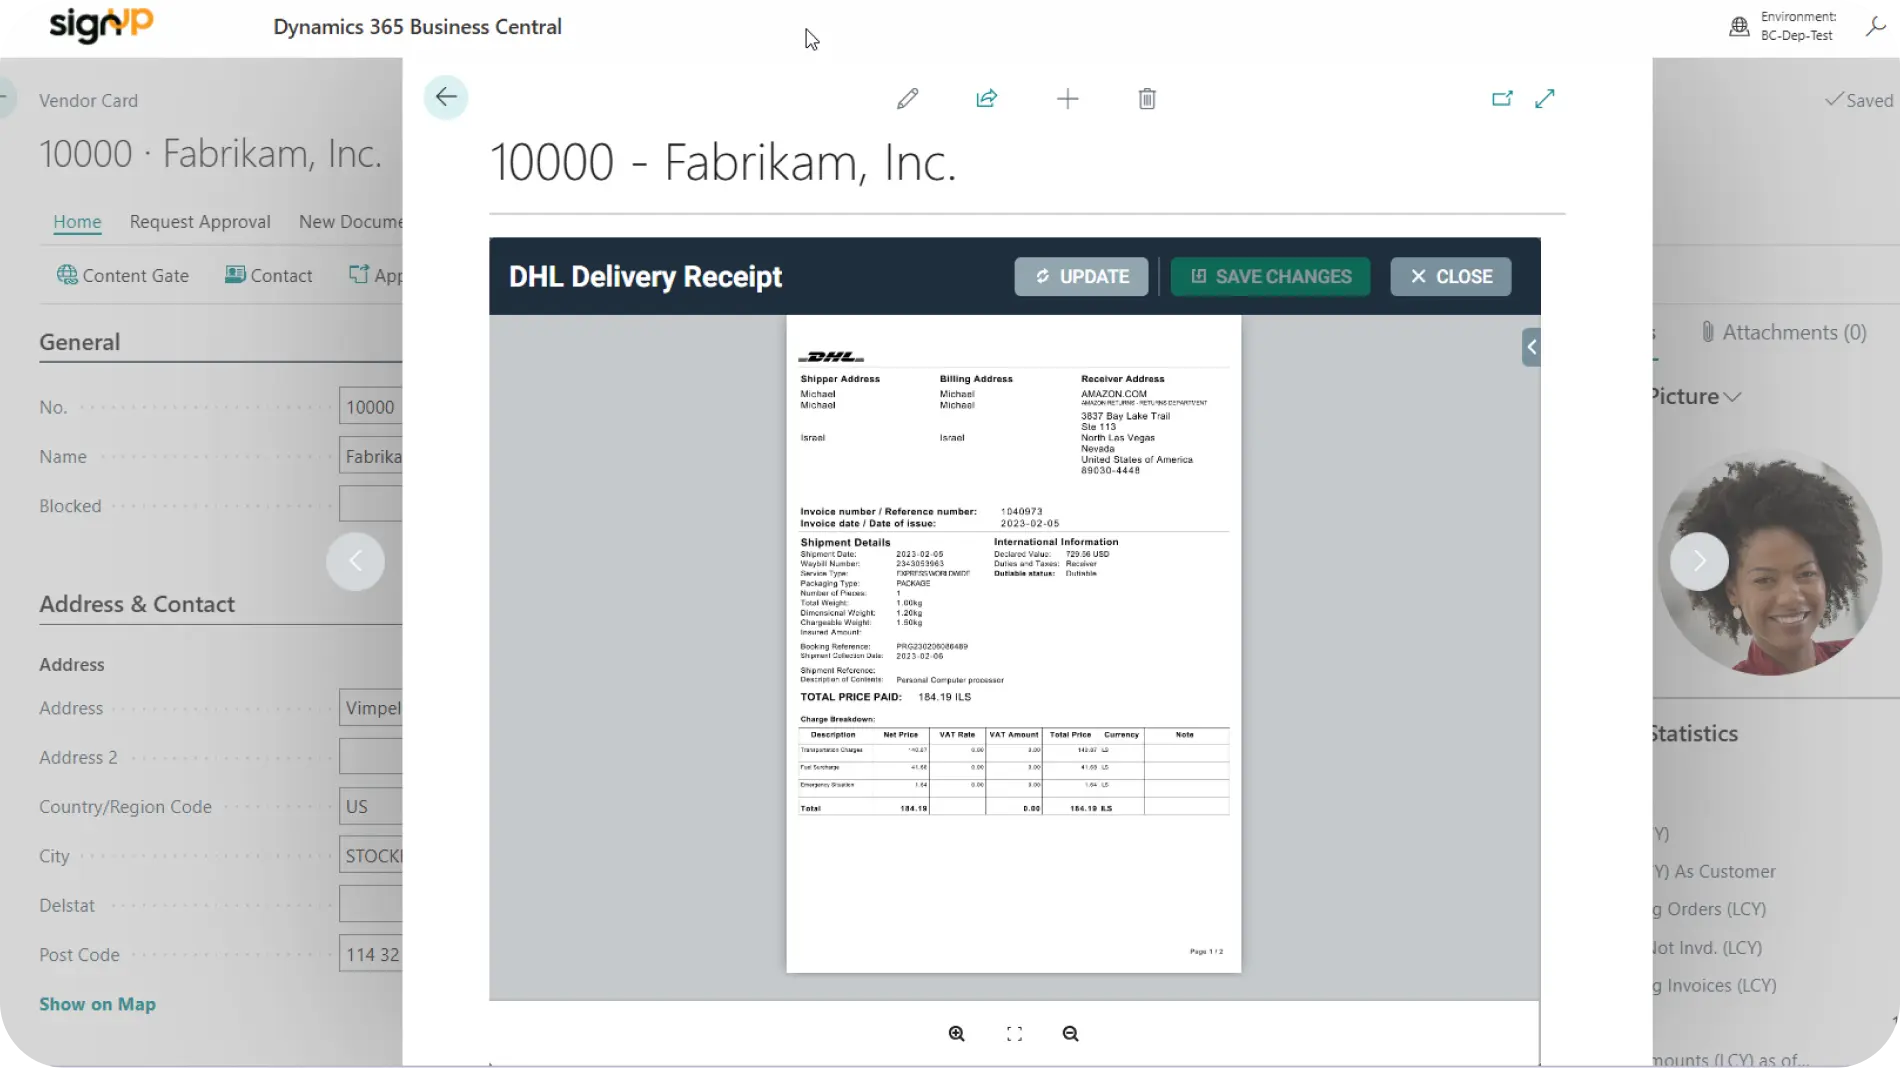Click the City input field
1900x1068 pixels.
click(371, 856)
